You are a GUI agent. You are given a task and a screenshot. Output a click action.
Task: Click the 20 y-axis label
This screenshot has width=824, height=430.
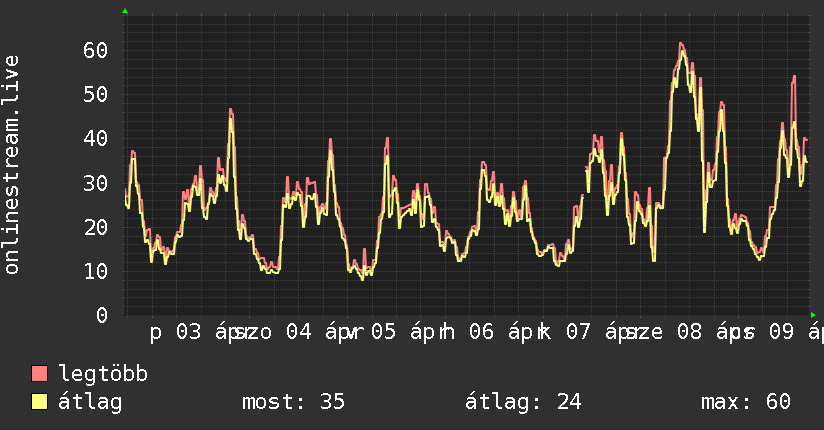point(95,227)
